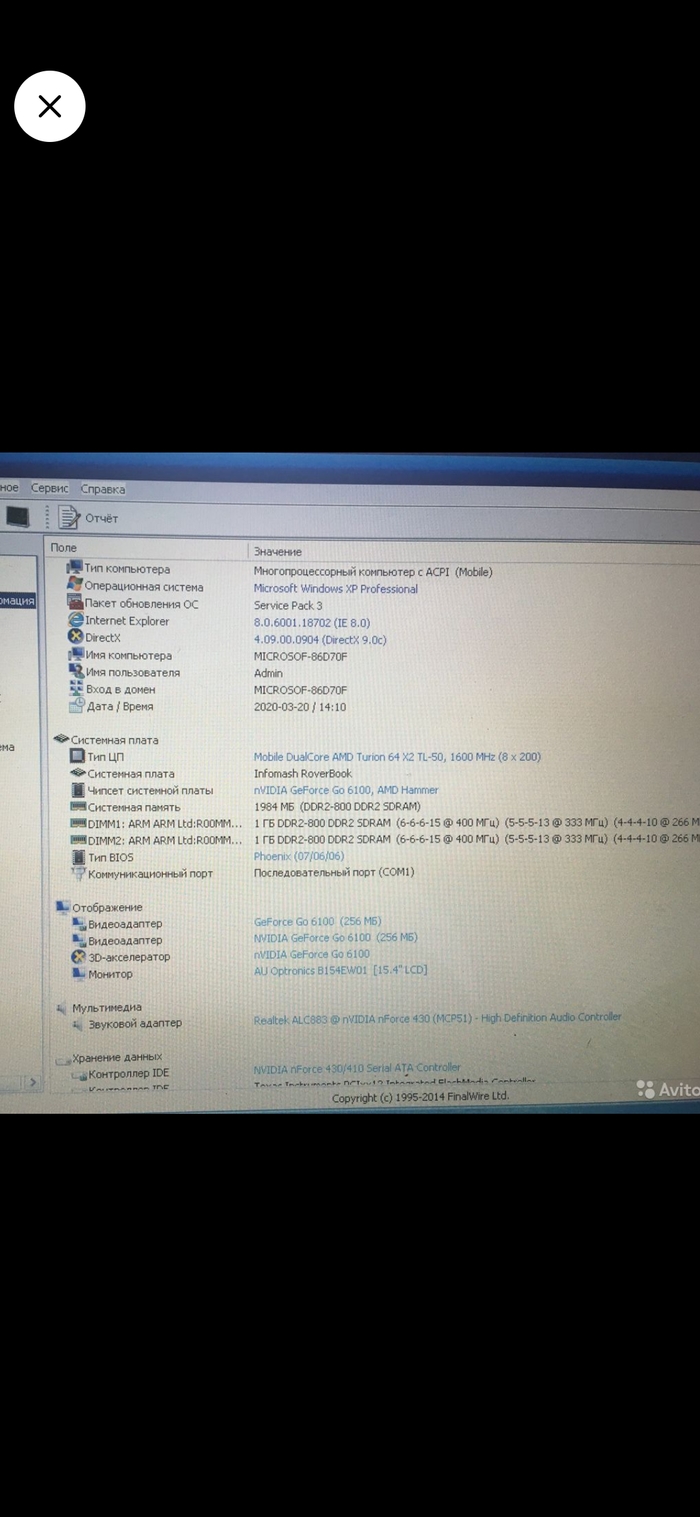Click the Internet Explorer icon in the list
This screenshot has width=700, height=1517.
coord(75,621)
